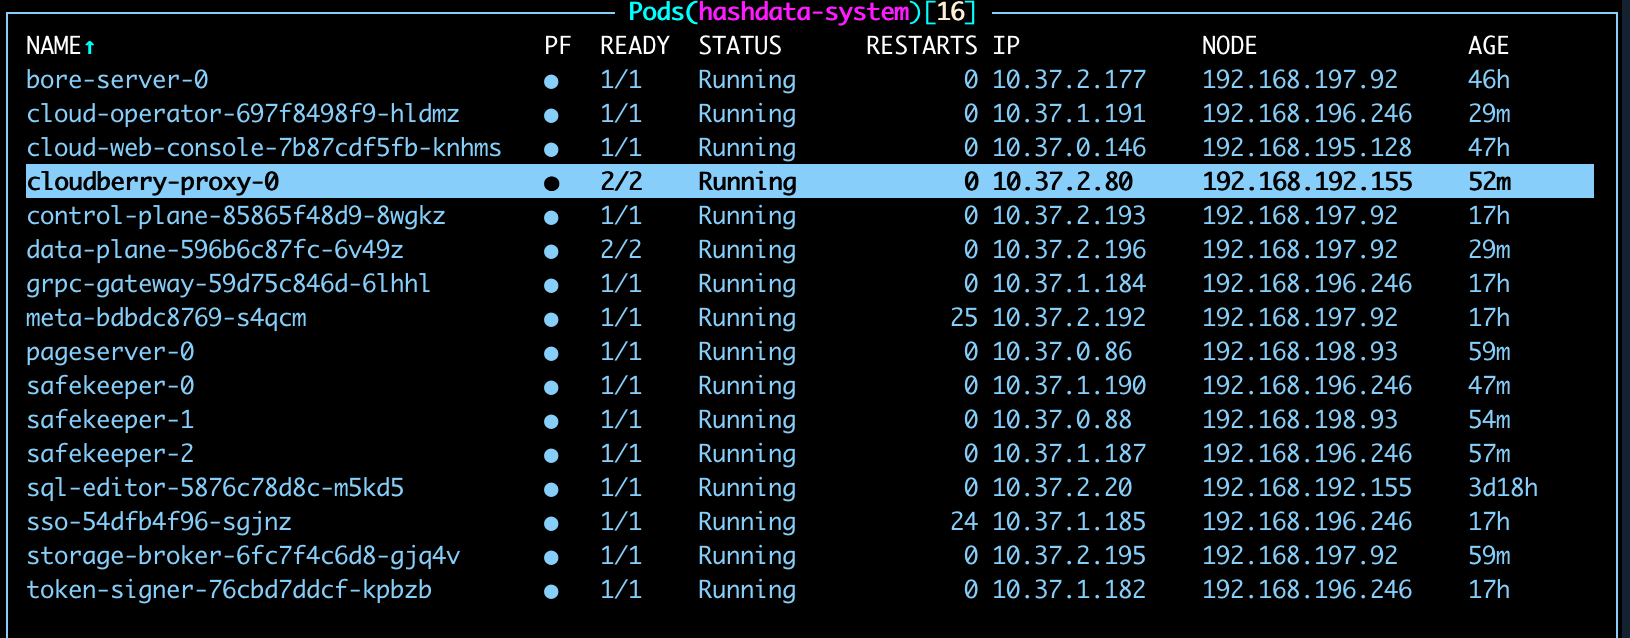The image size is (1630, 638).
Task: Select the storage-broker-6fc7f4c6d8-gjq4v pod
Action: click(x=242, y=556)
